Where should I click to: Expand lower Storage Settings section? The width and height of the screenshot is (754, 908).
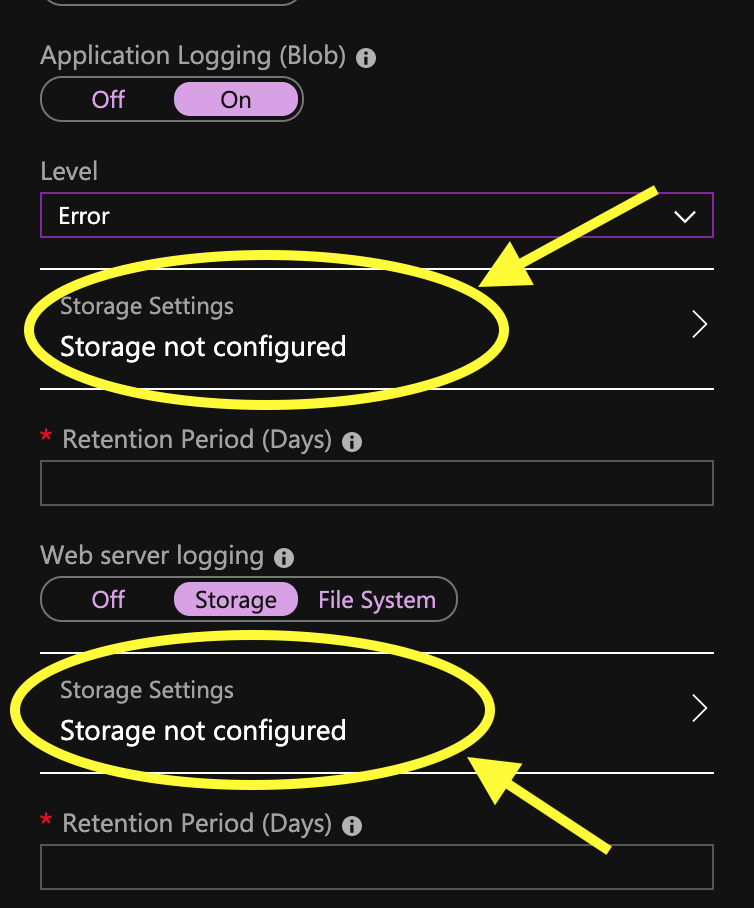[x=377, y=708]
